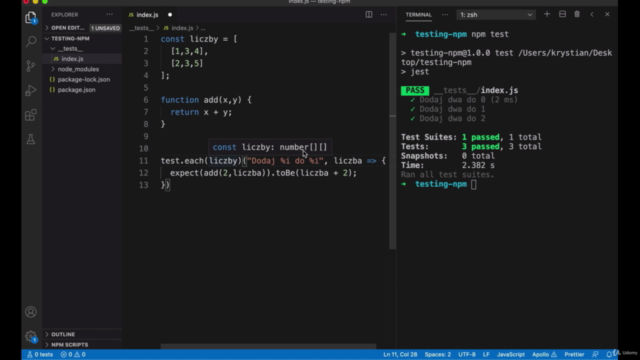Screen dimensions: 640x360
Task: Click the 'liczby' variable on line 1
Action: click(204, 39)
